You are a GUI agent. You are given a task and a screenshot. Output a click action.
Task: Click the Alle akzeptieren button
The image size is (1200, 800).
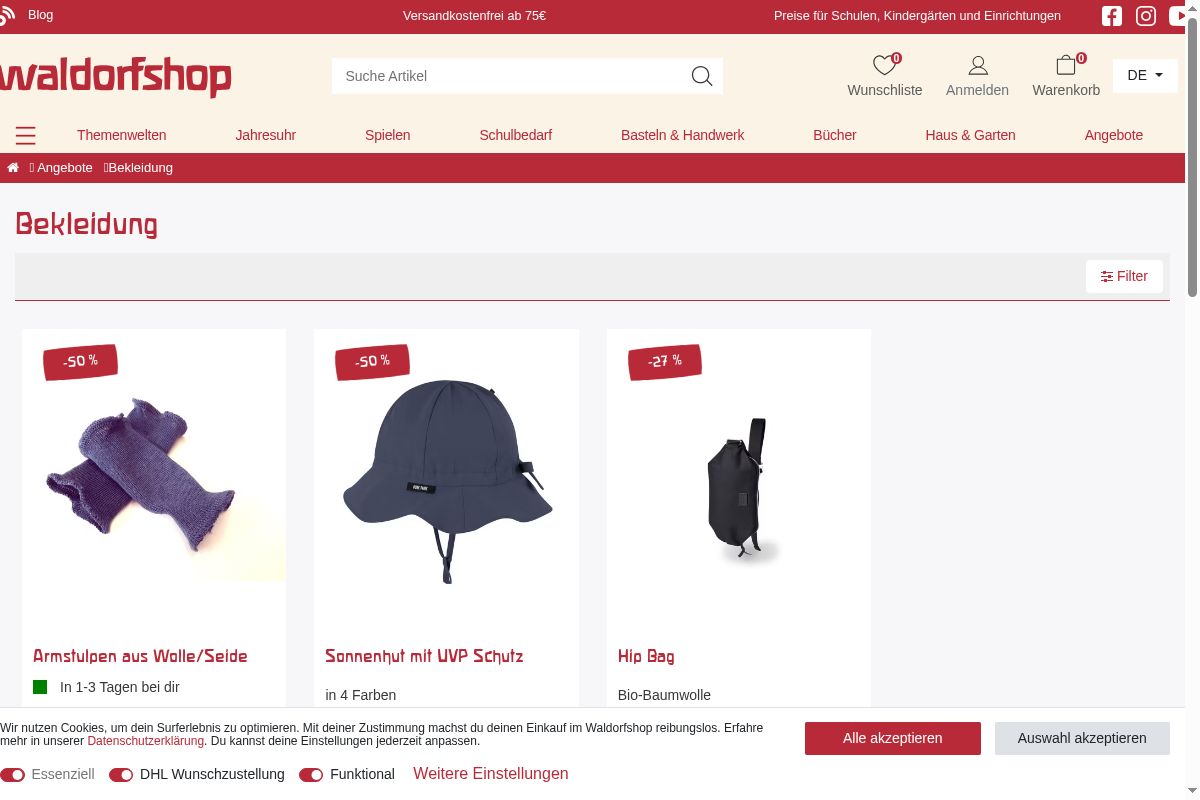(x=893, y=738)
